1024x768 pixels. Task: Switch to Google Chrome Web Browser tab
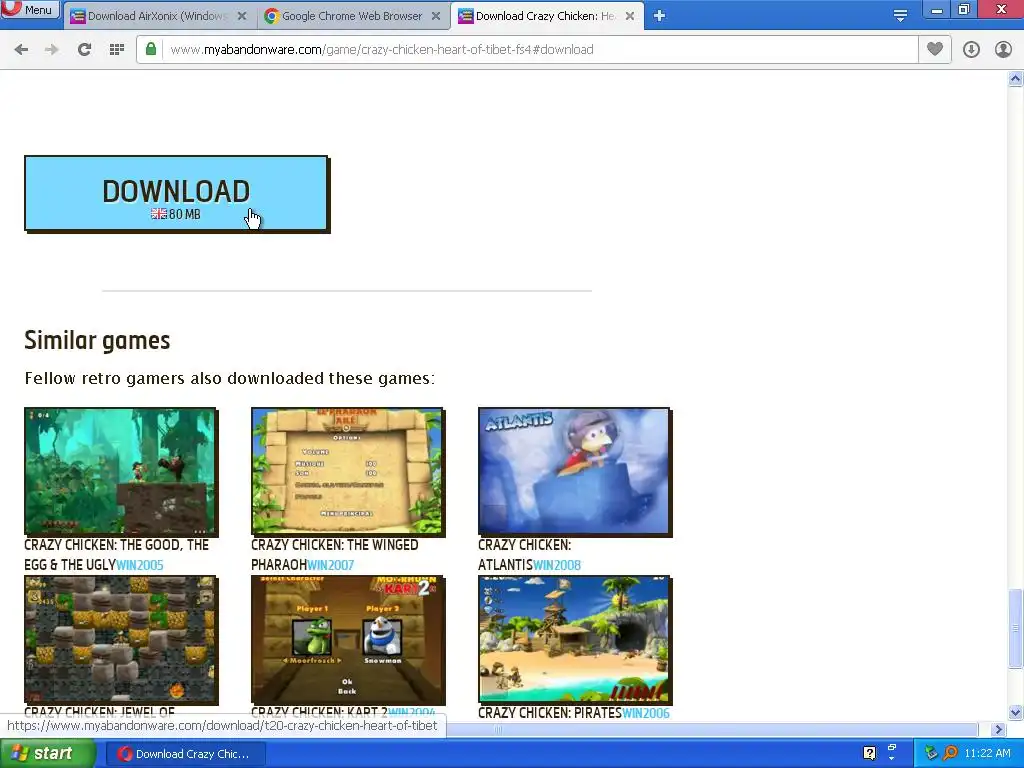(x=353, y=16)
